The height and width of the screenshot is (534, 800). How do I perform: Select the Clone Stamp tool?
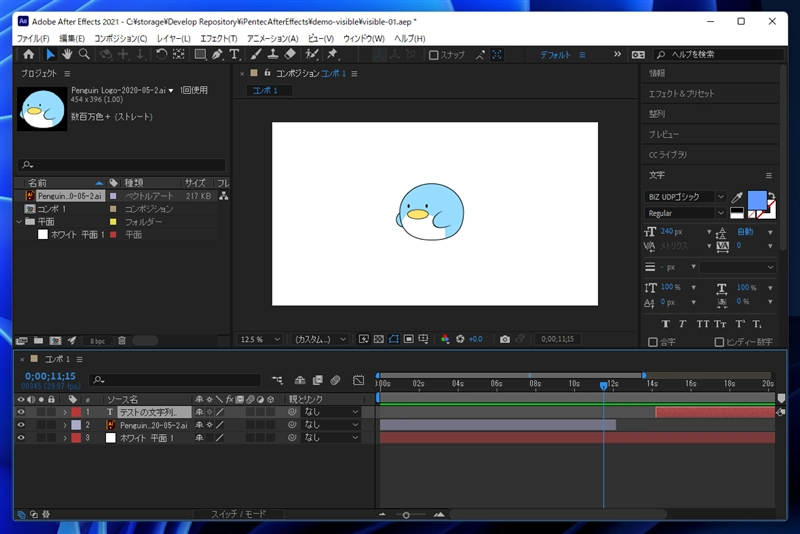click(x=273, y=54)
